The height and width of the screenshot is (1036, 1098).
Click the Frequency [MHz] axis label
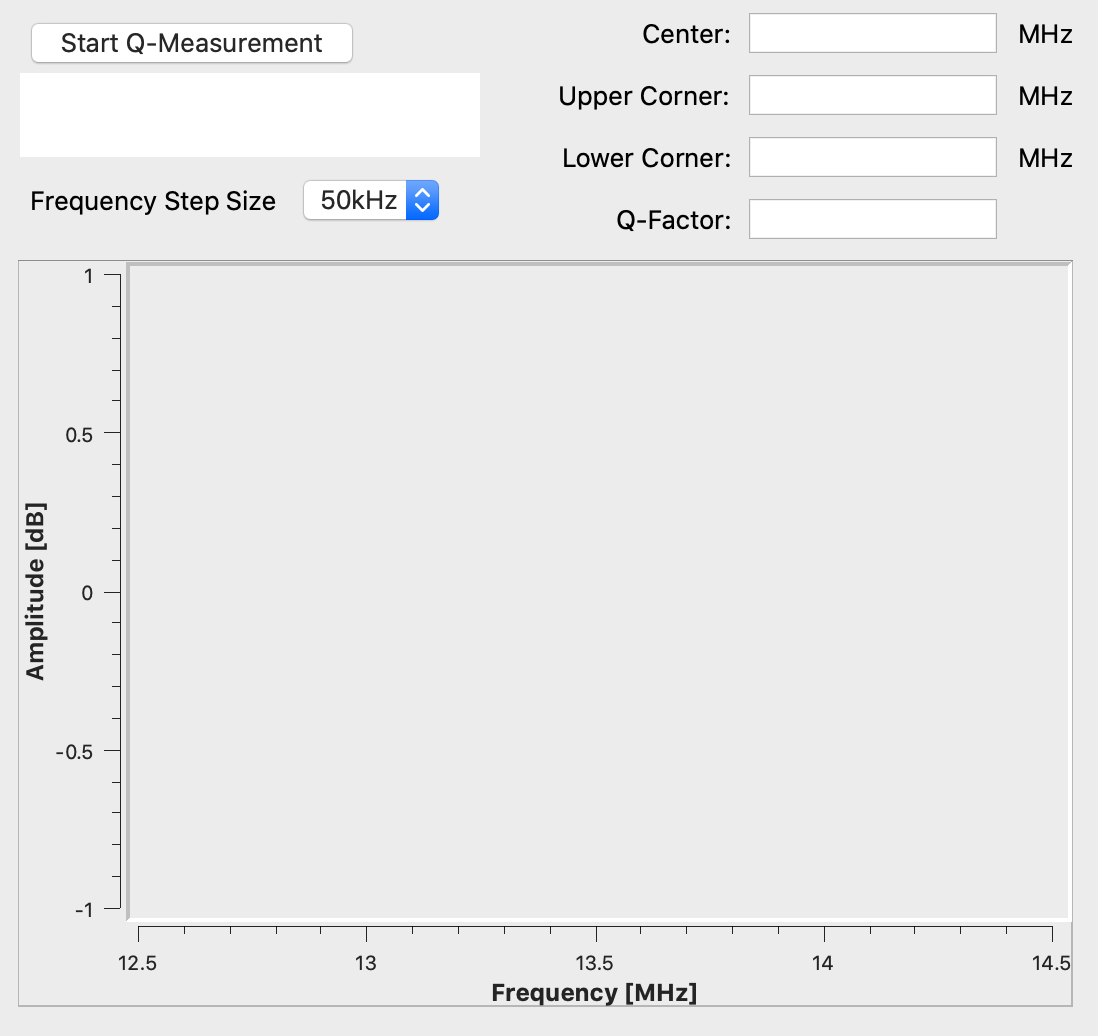[x=594, y=992]
